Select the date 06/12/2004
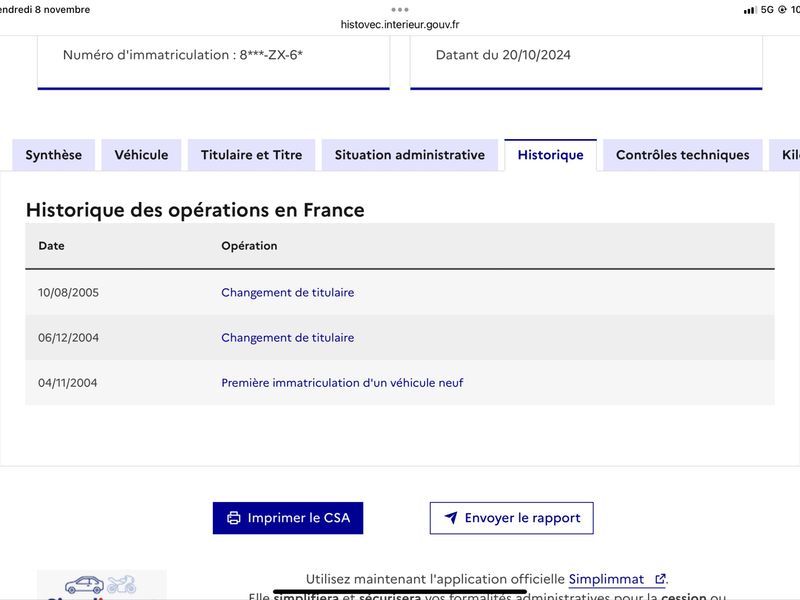This screenshot has width=800, height=600. coord(68,337)
